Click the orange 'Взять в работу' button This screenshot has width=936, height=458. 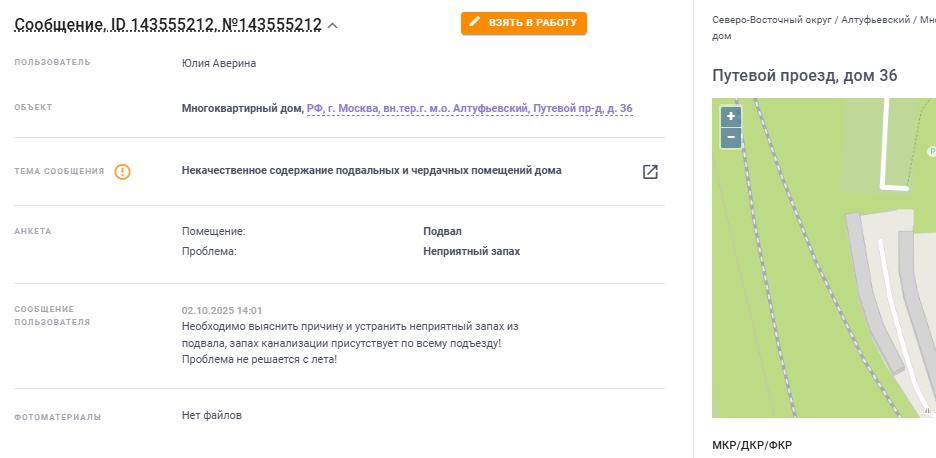pyautogui.click(x=524, y=23)
